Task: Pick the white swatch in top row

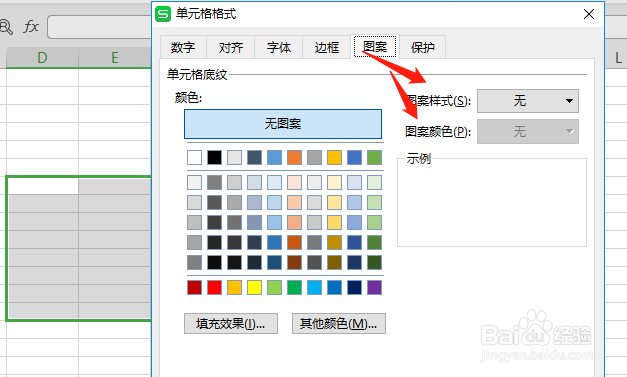Action: pos(194,158)
